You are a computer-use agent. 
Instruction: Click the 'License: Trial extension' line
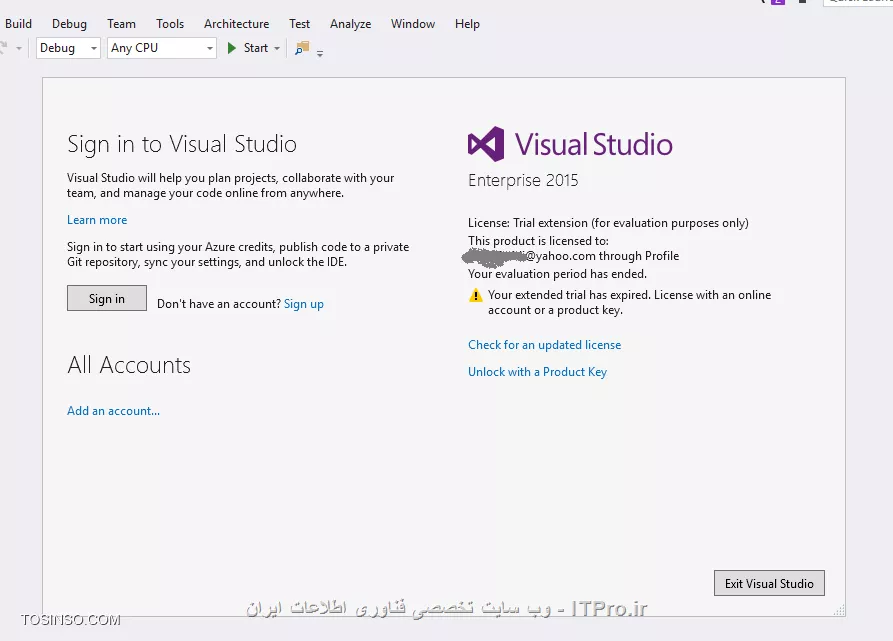[x=608, y=223]
